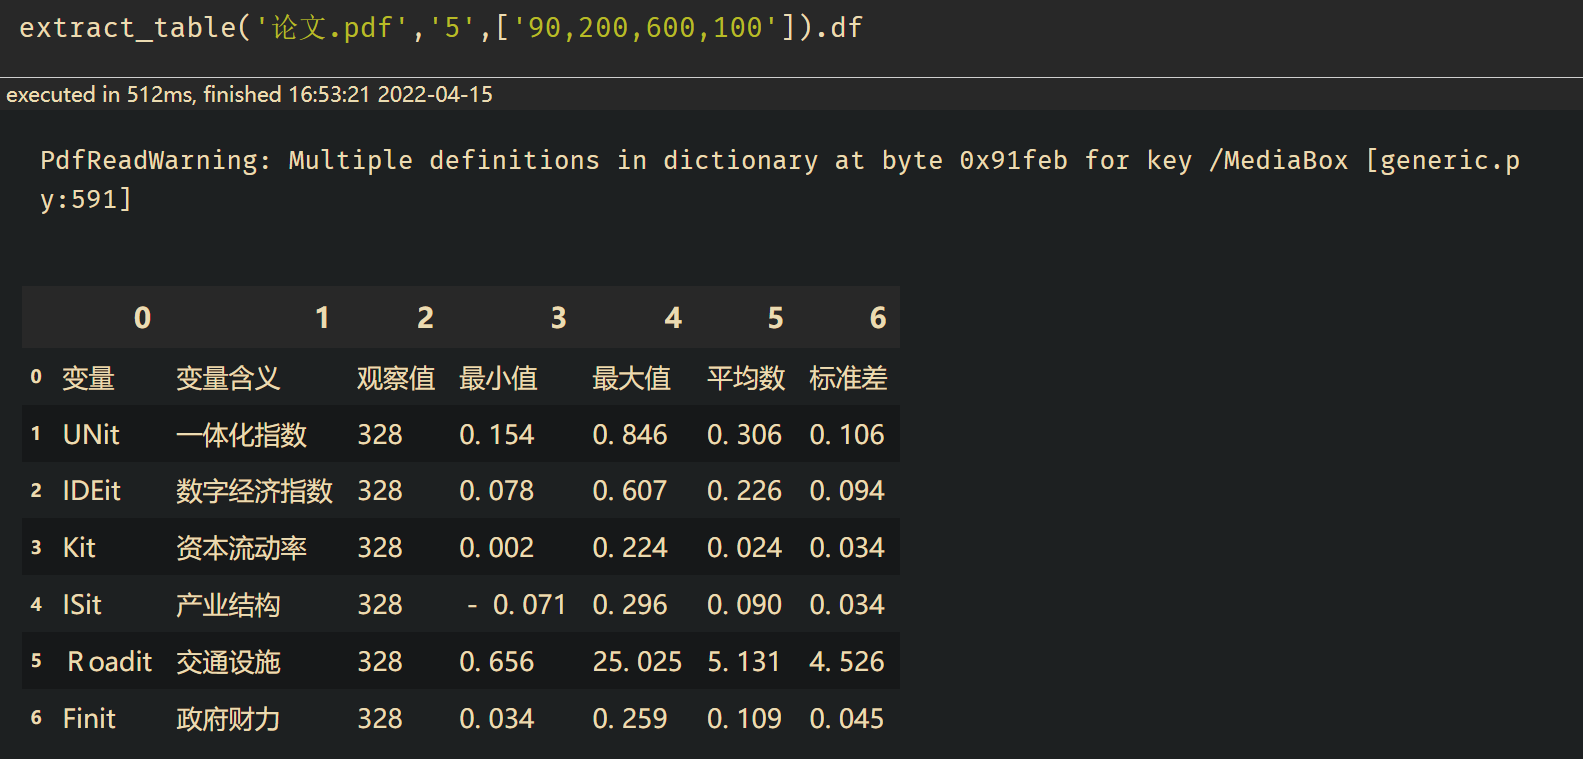Select the 观察值 cell
This screenshot has height=759, width=1583.
(396, 378)
